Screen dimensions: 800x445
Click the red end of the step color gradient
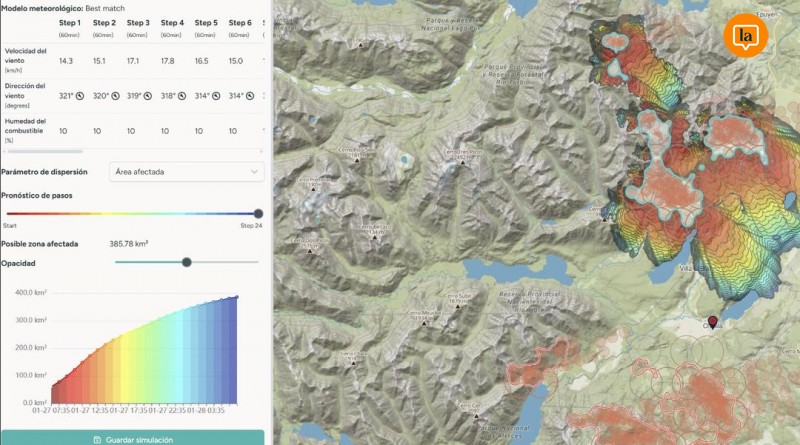point(6,213)
